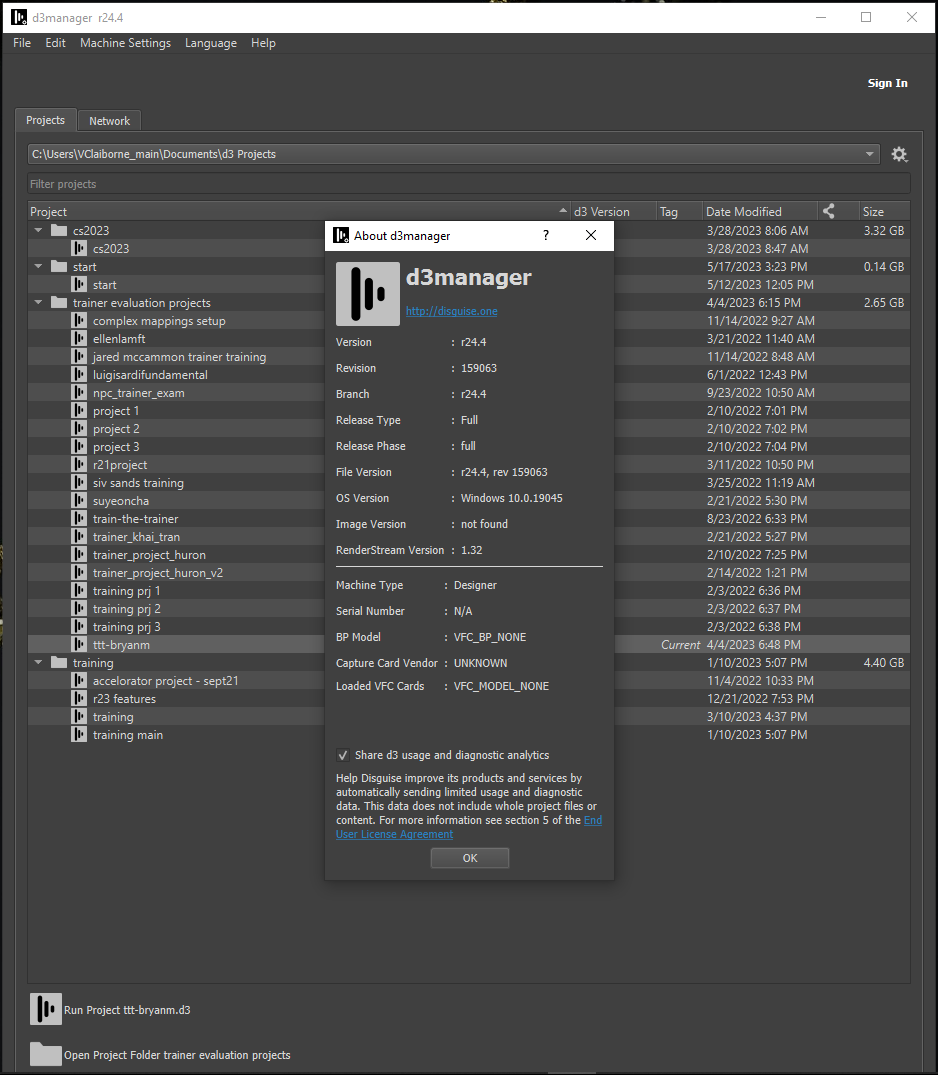The height and width of the screenshot is (1075, 938).
Task: Open the project folder for trainer evaluation projects
Action: (x=45, y=1054)
